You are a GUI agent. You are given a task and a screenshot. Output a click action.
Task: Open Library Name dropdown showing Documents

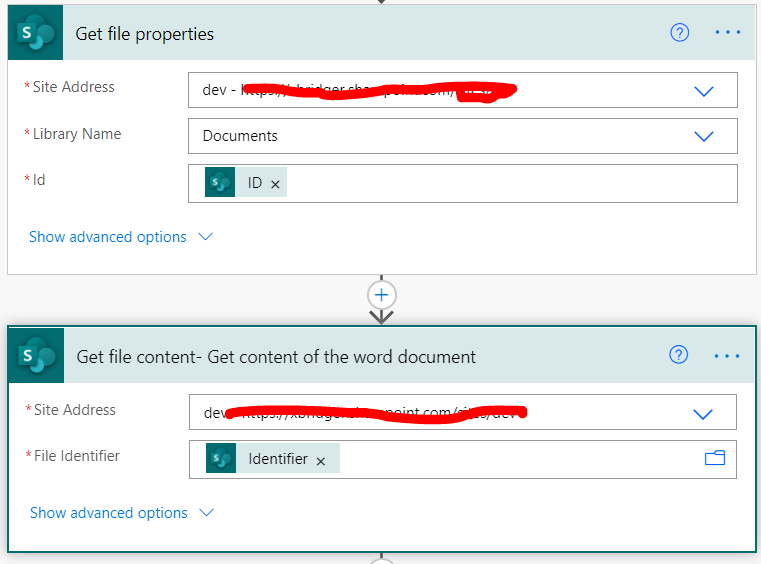(x=704, y=136)
